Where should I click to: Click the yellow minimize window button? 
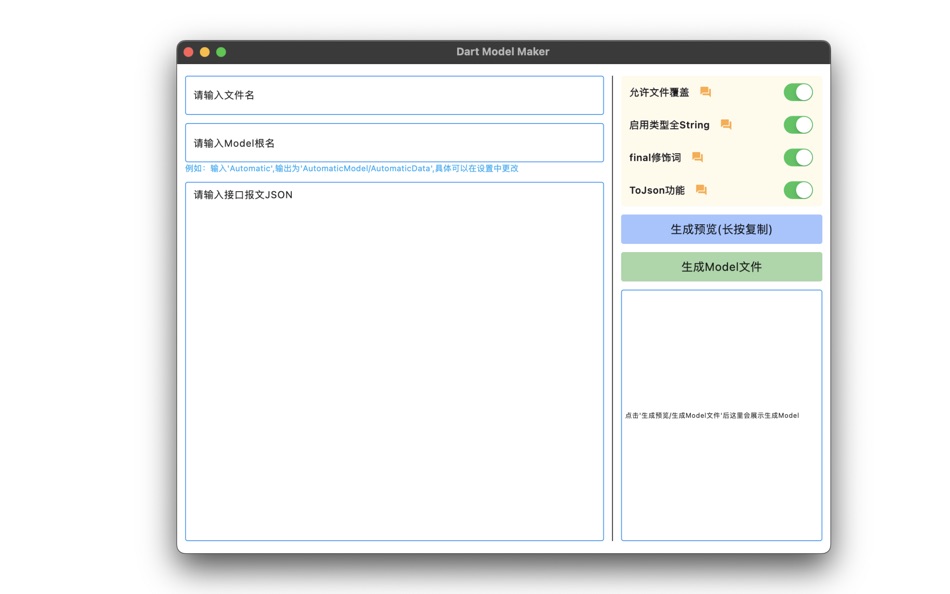(204, 50)
